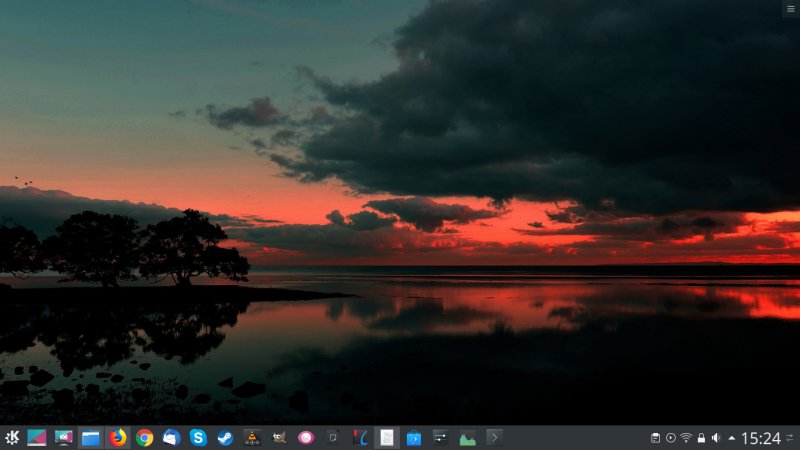This screenshot has height=450, width=800.
Task: Open the volume control in system tray
Action: (x=716, y=437)
